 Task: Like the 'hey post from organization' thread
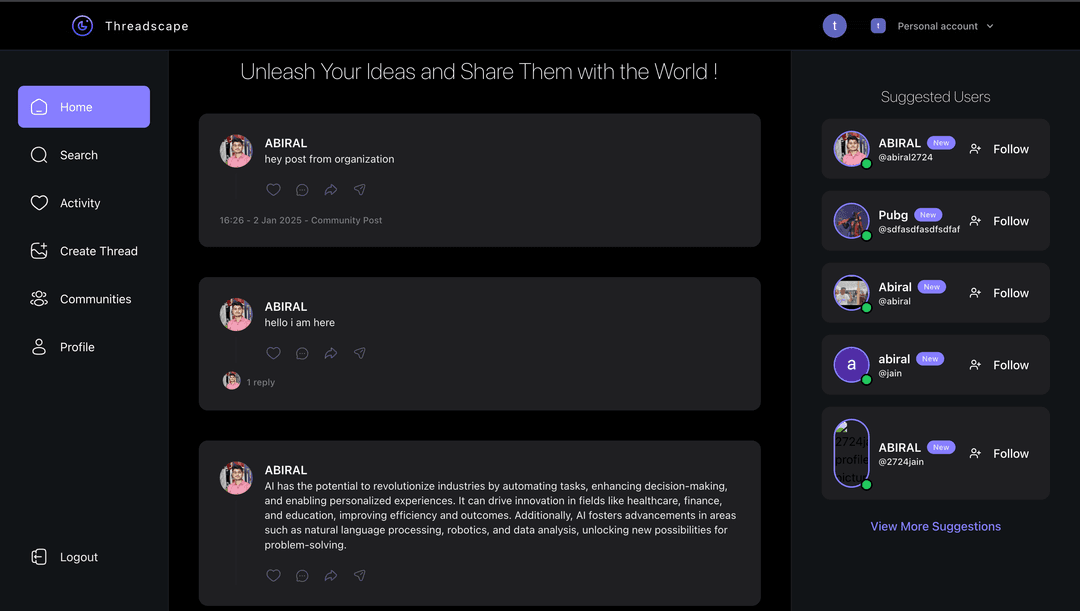point(273,190)
